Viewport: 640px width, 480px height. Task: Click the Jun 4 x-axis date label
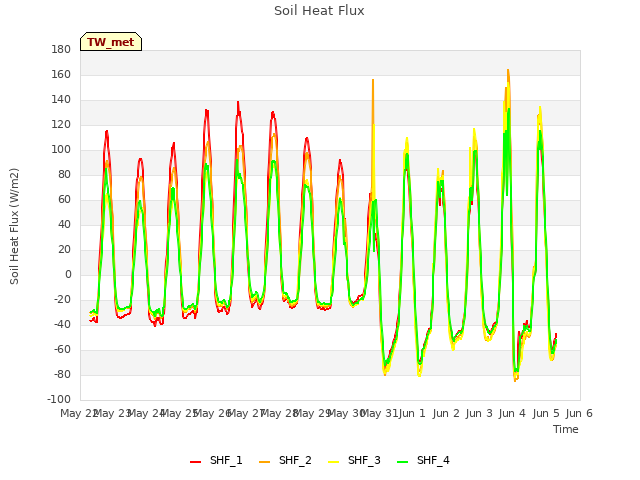click(512, 413)
